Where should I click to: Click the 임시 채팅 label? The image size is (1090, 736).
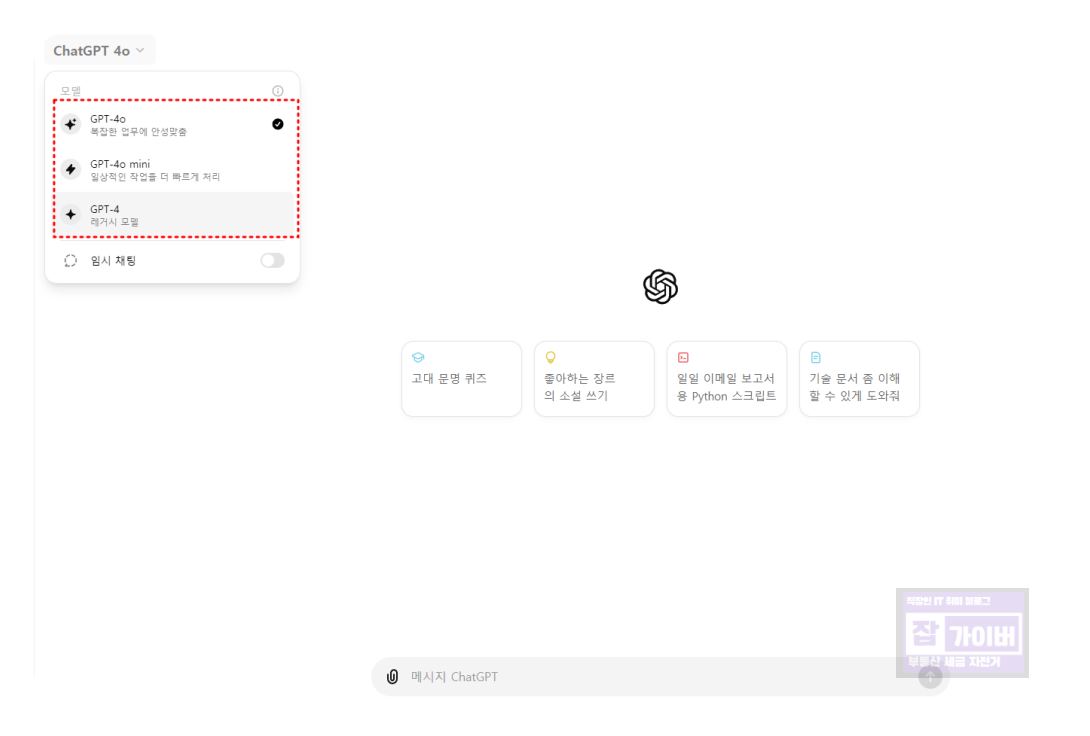(113, 261)
